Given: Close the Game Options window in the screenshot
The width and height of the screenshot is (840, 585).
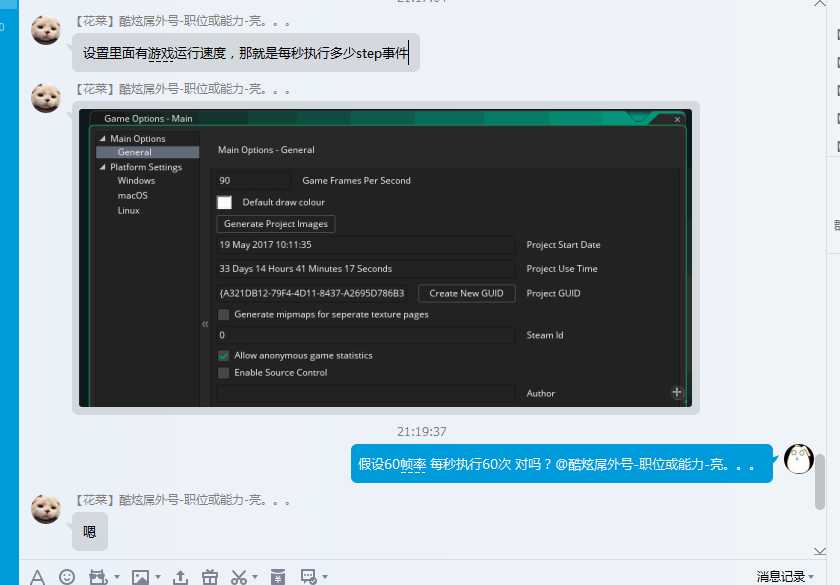Looking at the screenshot, I should click(x=677, y=119).
